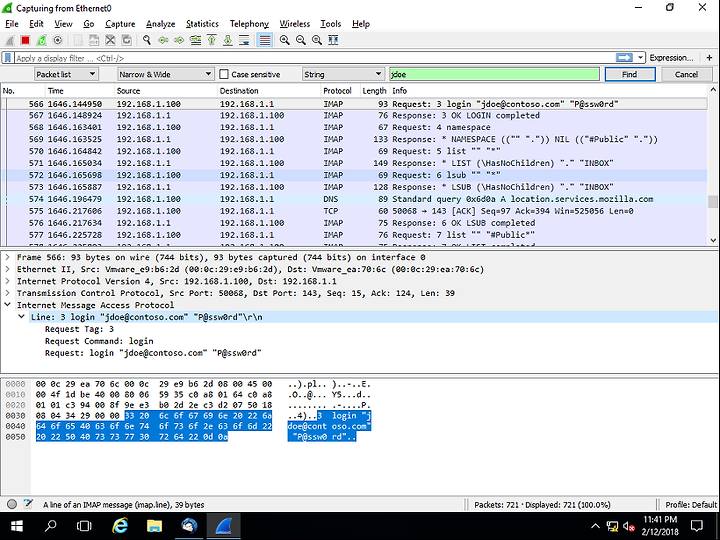This screenshot has height=540, width=720.
Task: Expand the Frame 566 details
Action: click(x=8, y=257)
